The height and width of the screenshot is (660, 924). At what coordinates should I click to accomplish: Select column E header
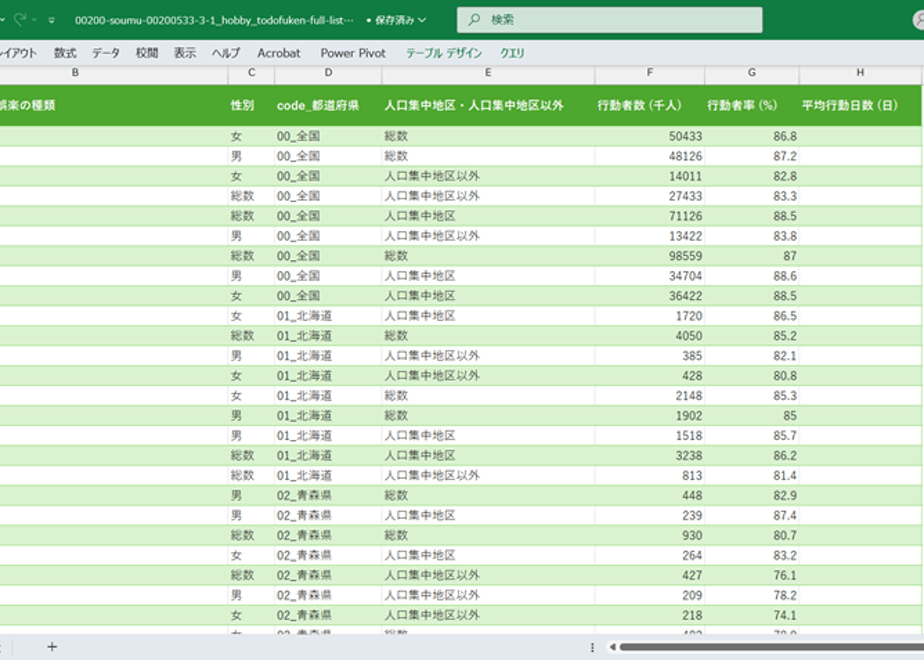488,72
